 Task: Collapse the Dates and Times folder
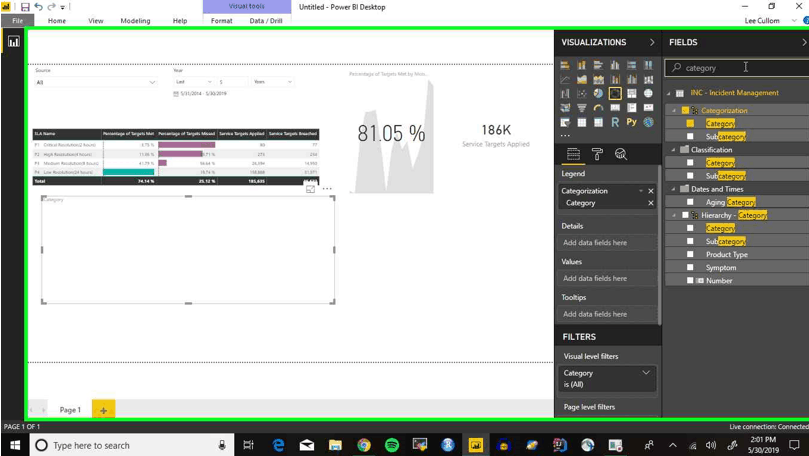point(673,189)
